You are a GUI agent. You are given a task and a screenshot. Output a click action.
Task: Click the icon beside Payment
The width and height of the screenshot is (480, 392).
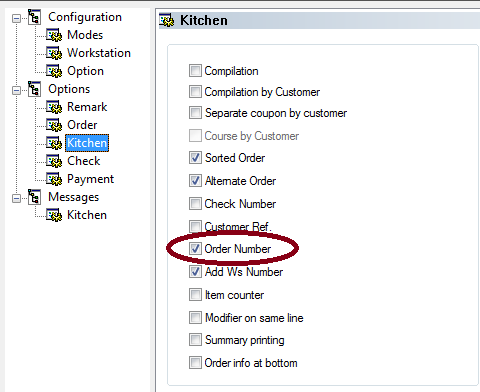click(x=54, y=179)
